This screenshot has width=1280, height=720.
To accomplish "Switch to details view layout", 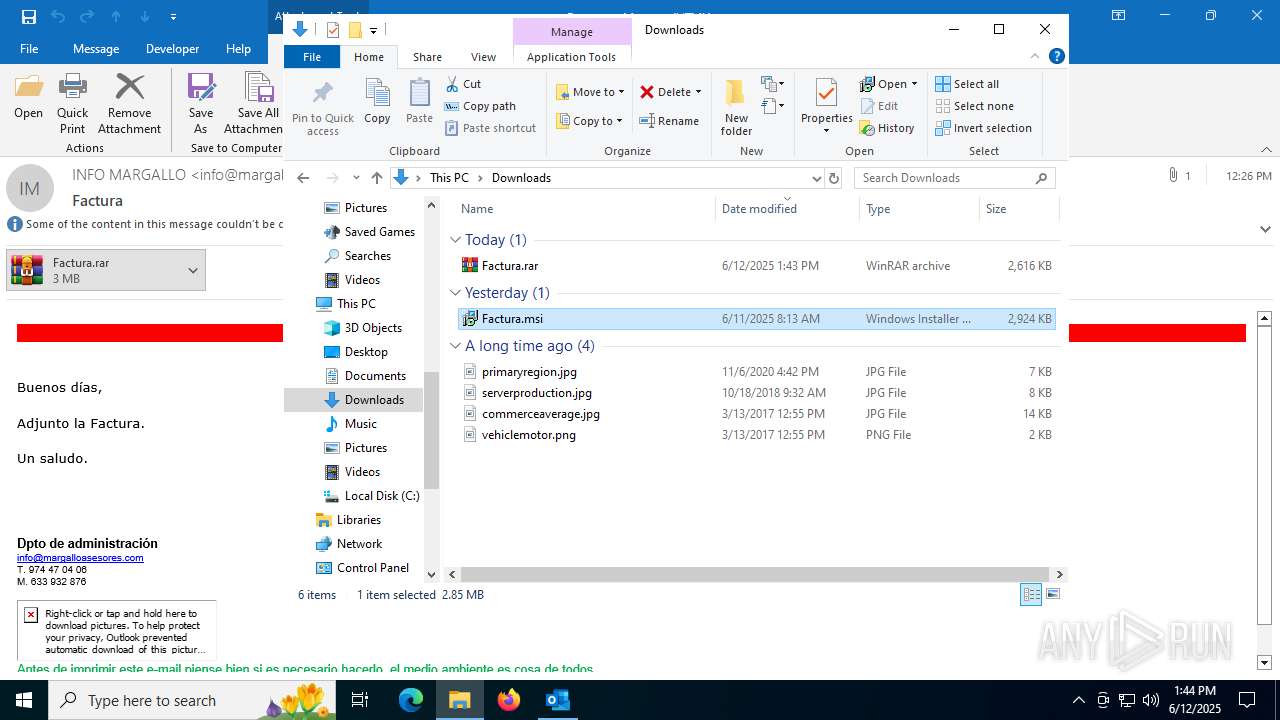I will click(1031, 595).
